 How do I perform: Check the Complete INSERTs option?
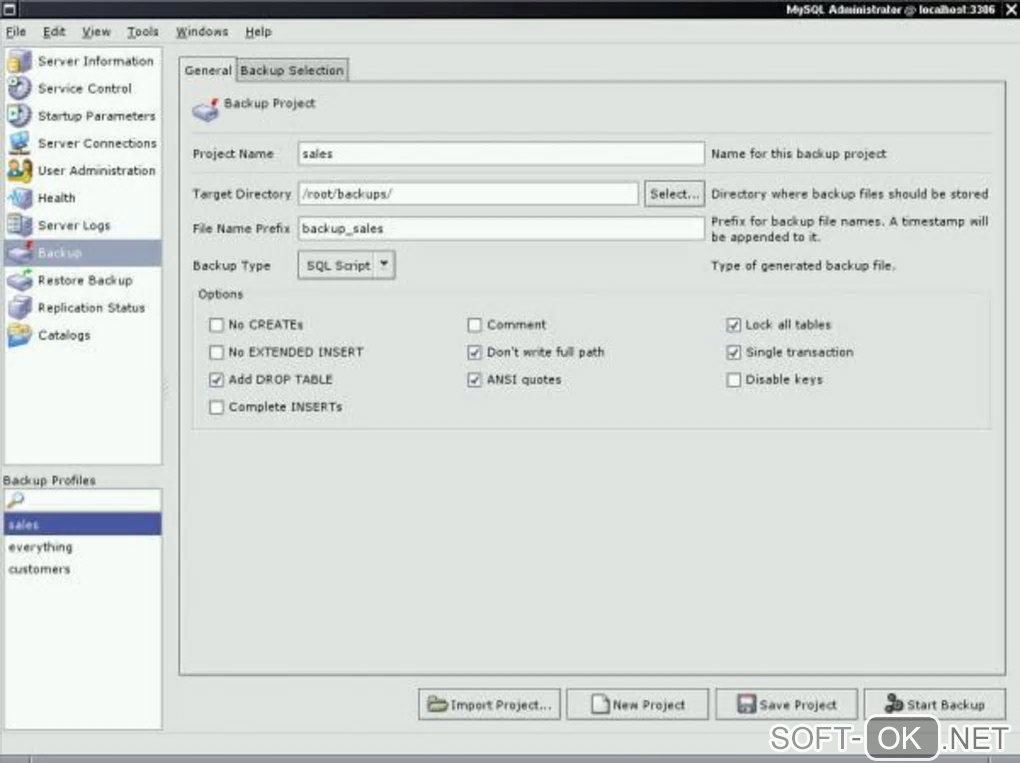tap(216, 407)
